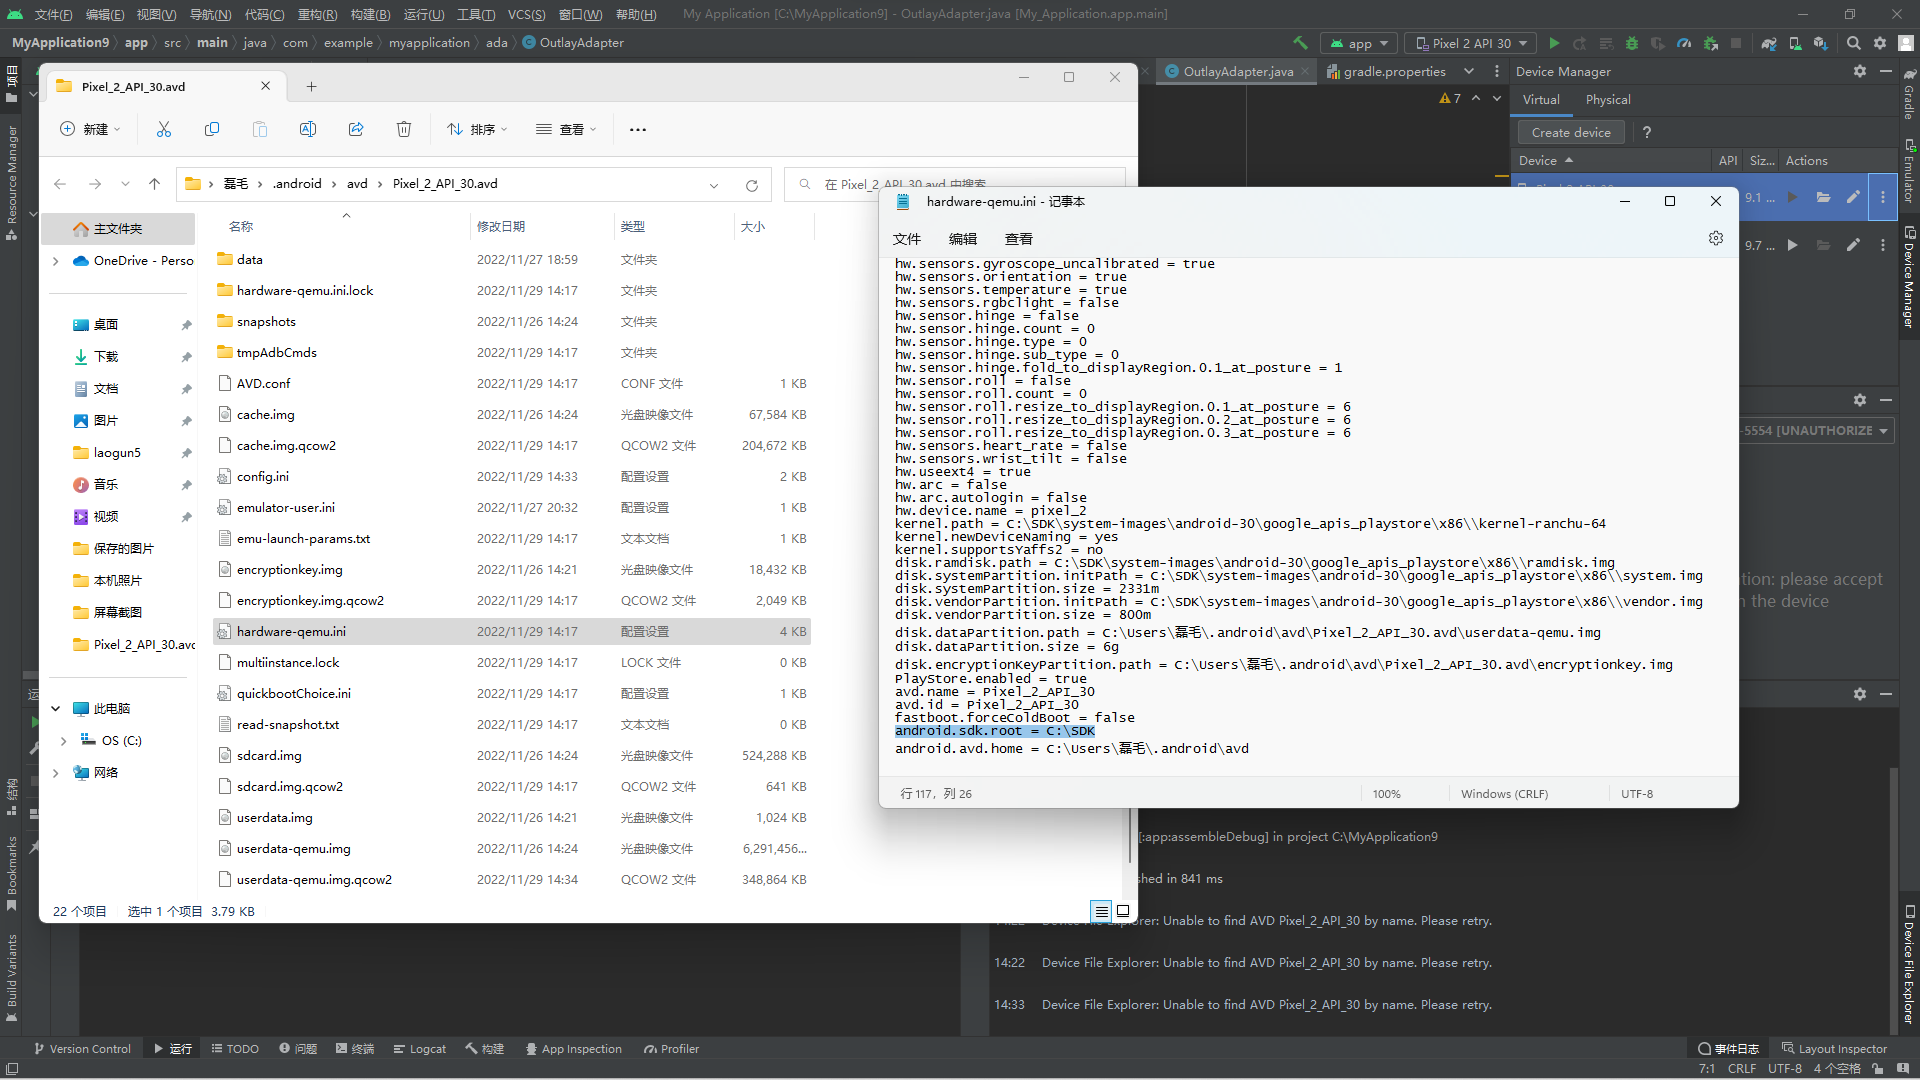Click the Create device button
The image size is (1920, 1080).
click(x=1570, y=132)
